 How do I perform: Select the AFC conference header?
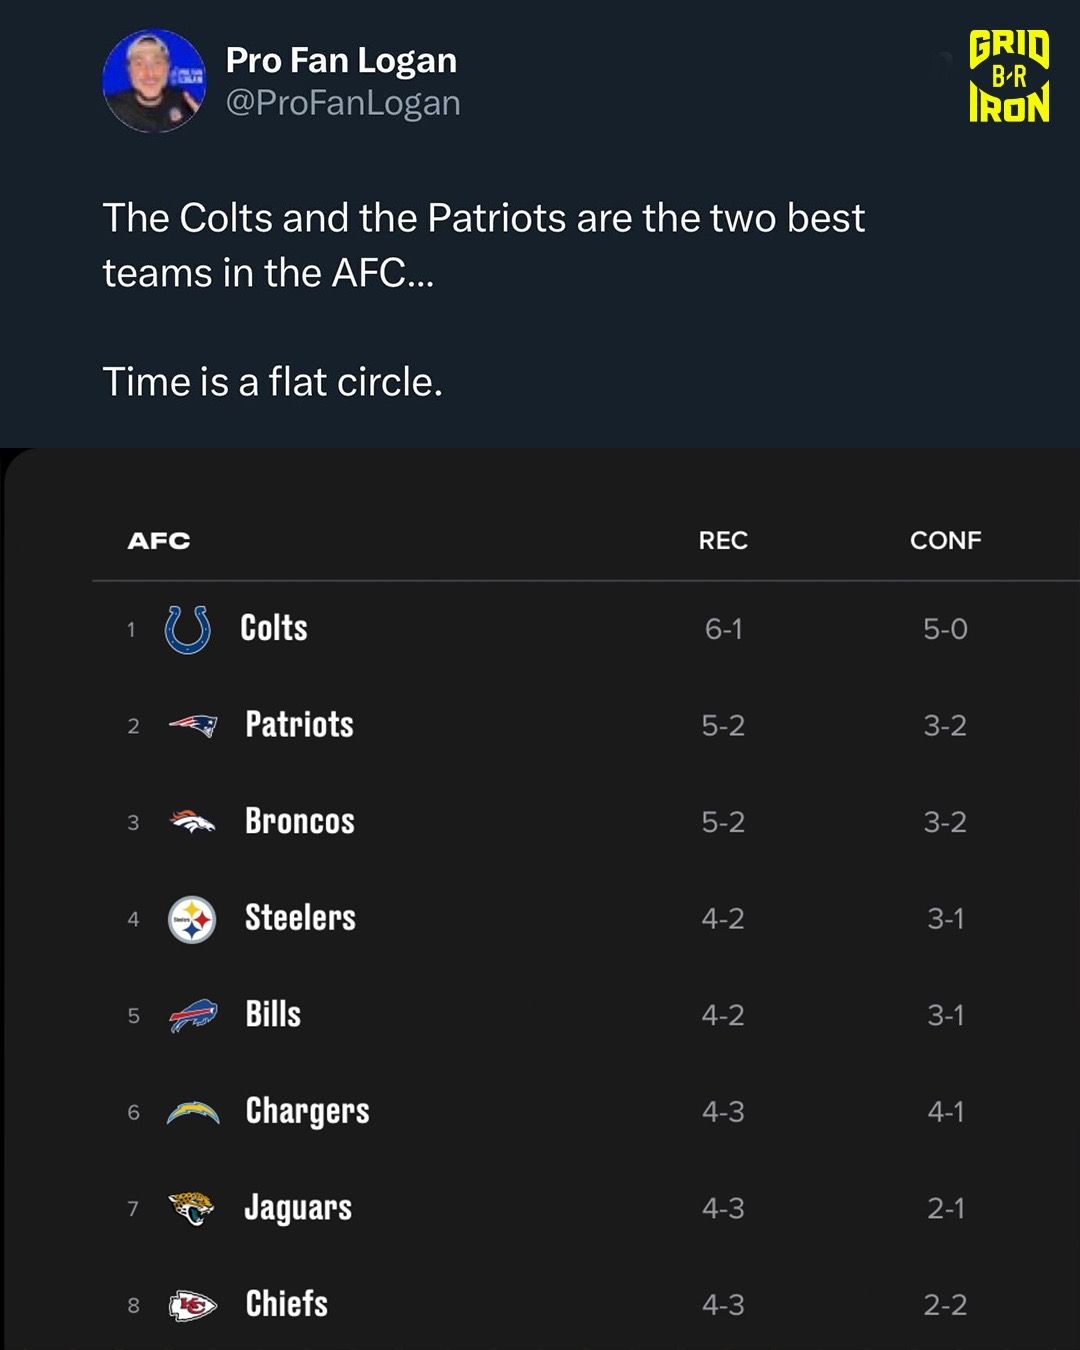pos(159,541)
